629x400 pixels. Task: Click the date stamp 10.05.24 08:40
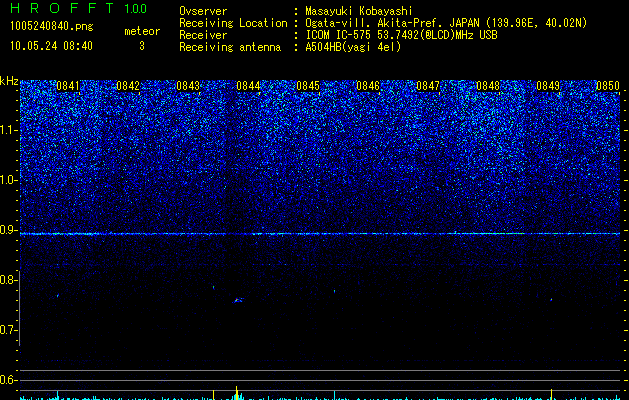[x=51, y=46]
